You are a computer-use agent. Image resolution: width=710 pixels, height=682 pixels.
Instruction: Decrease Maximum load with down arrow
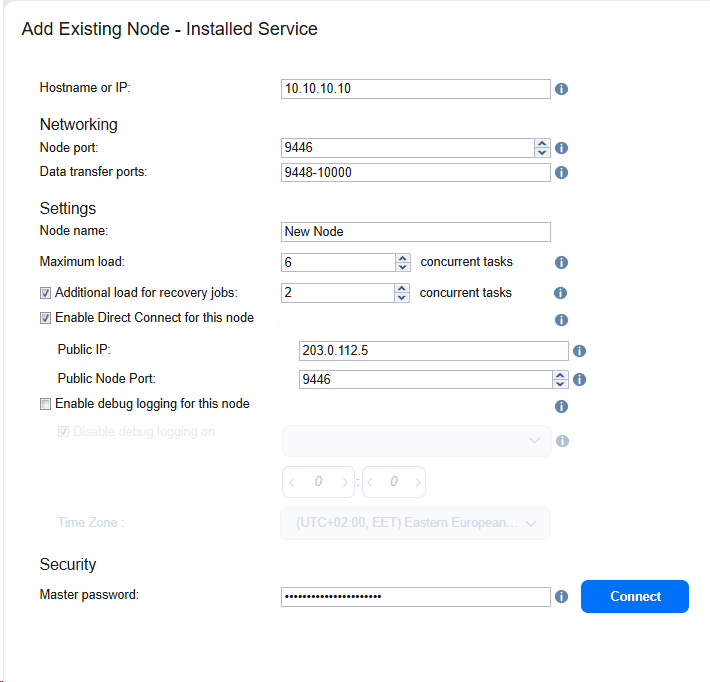click(x=402, y=268)
